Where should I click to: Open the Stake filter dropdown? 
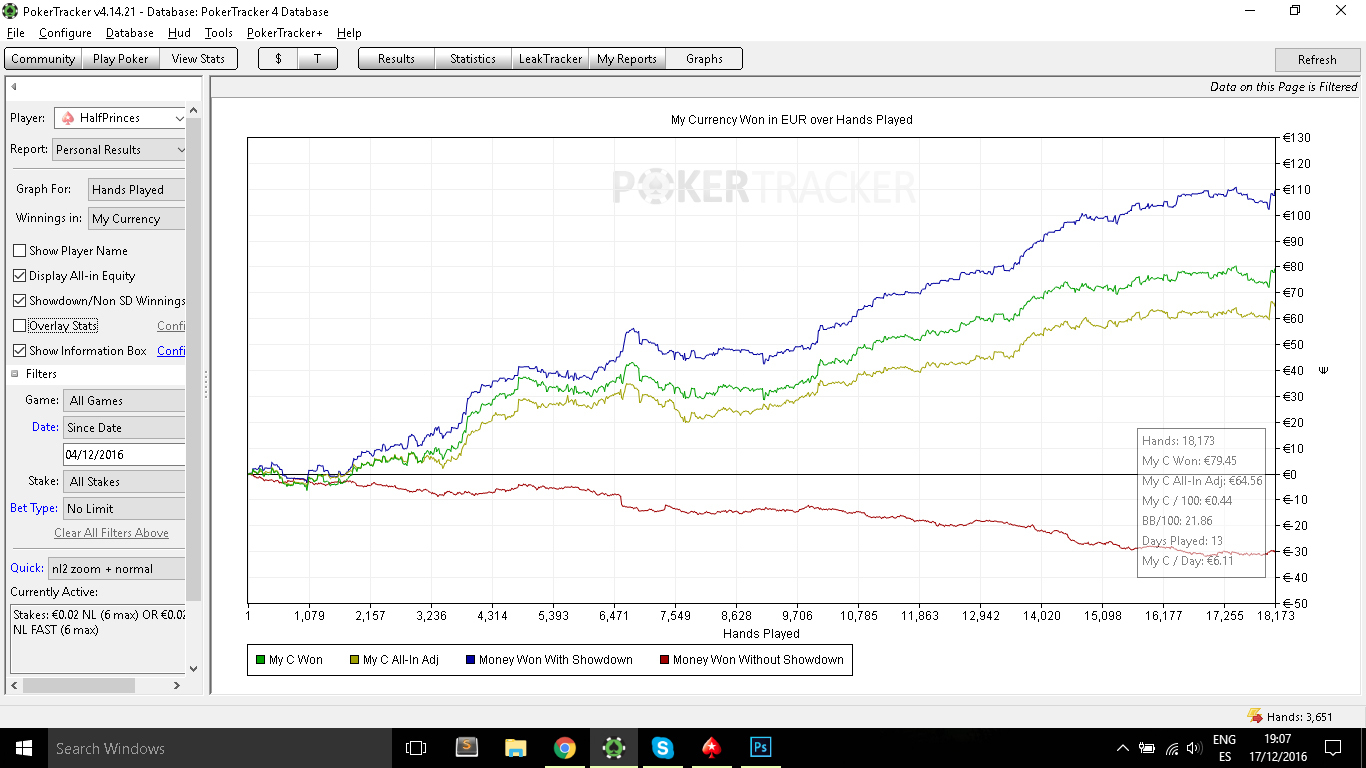[124, 482]
